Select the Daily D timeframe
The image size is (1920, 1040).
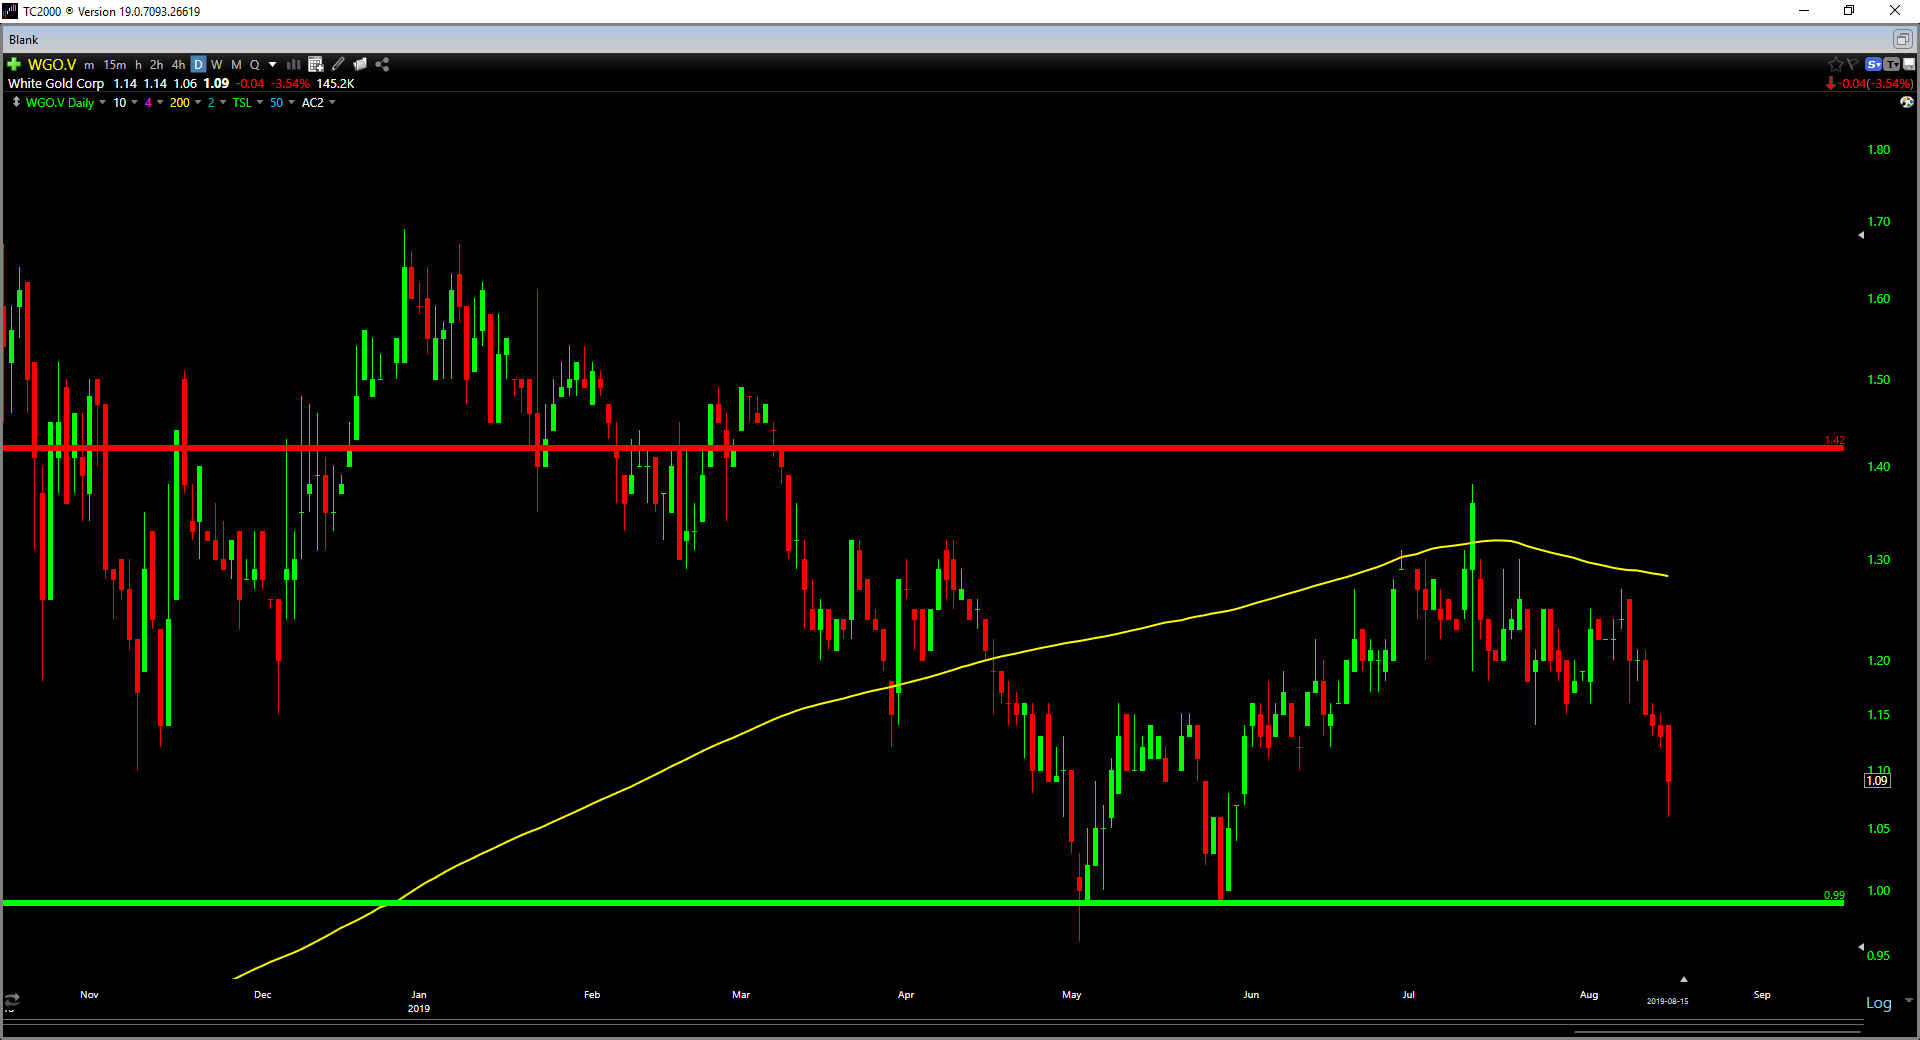coord(198,65)
